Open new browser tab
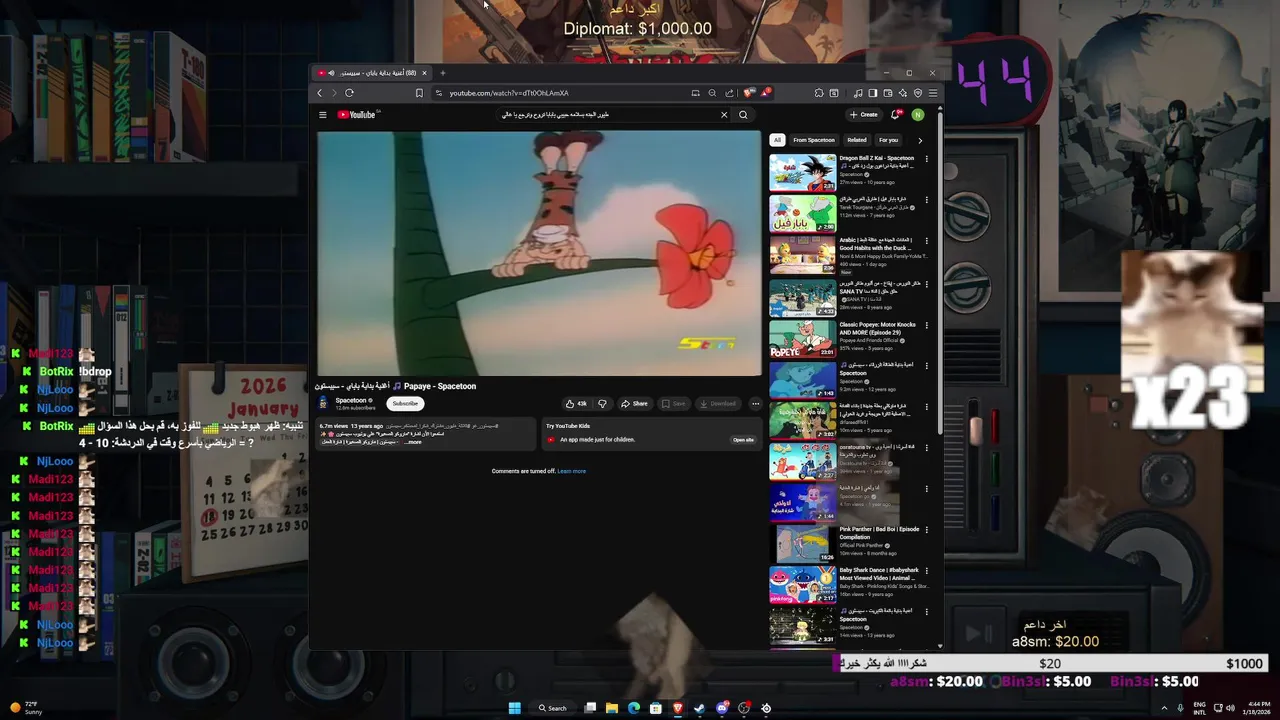 tap(442, 73)
